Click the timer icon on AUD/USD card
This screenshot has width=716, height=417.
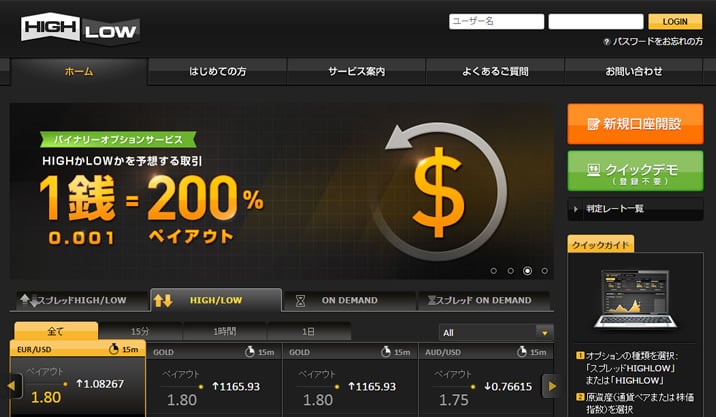pos(521,352)
